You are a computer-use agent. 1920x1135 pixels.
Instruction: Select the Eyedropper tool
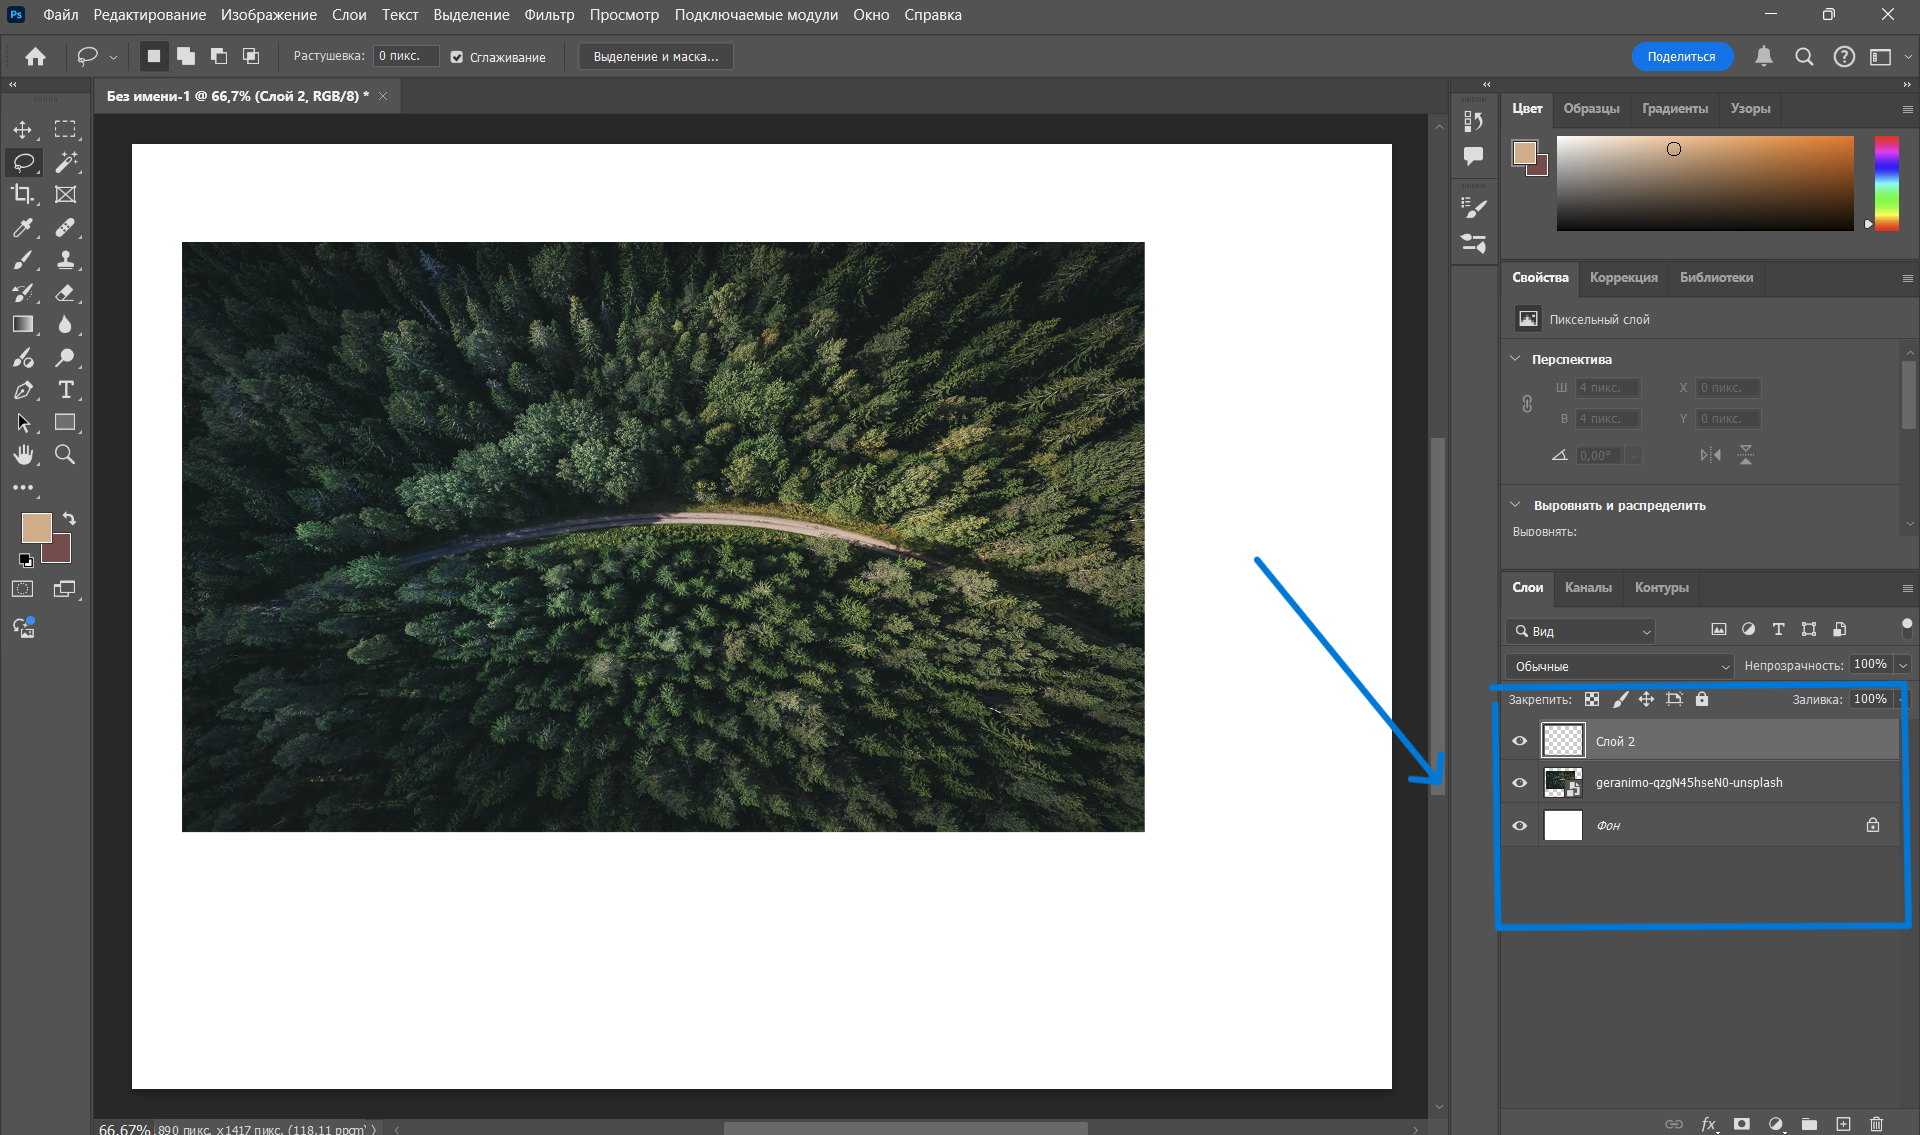(x=22, y=228)
